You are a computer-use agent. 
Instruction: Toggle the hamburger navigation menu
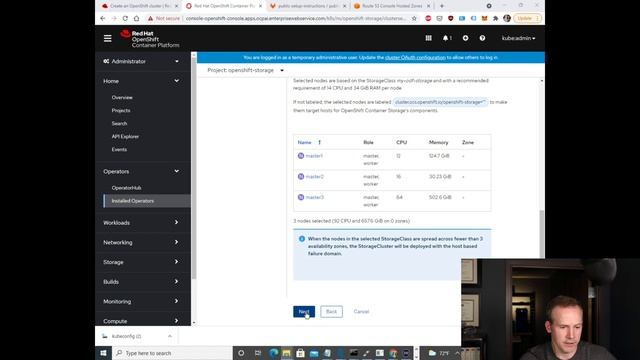pos(107,38)
